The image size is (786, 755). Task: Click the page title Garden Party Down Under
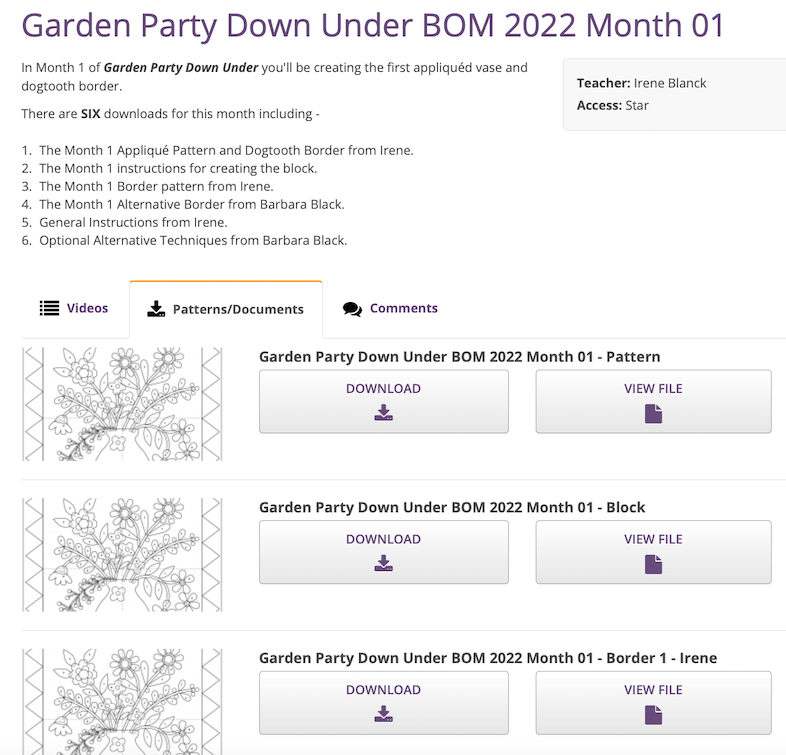pos(372,24)
